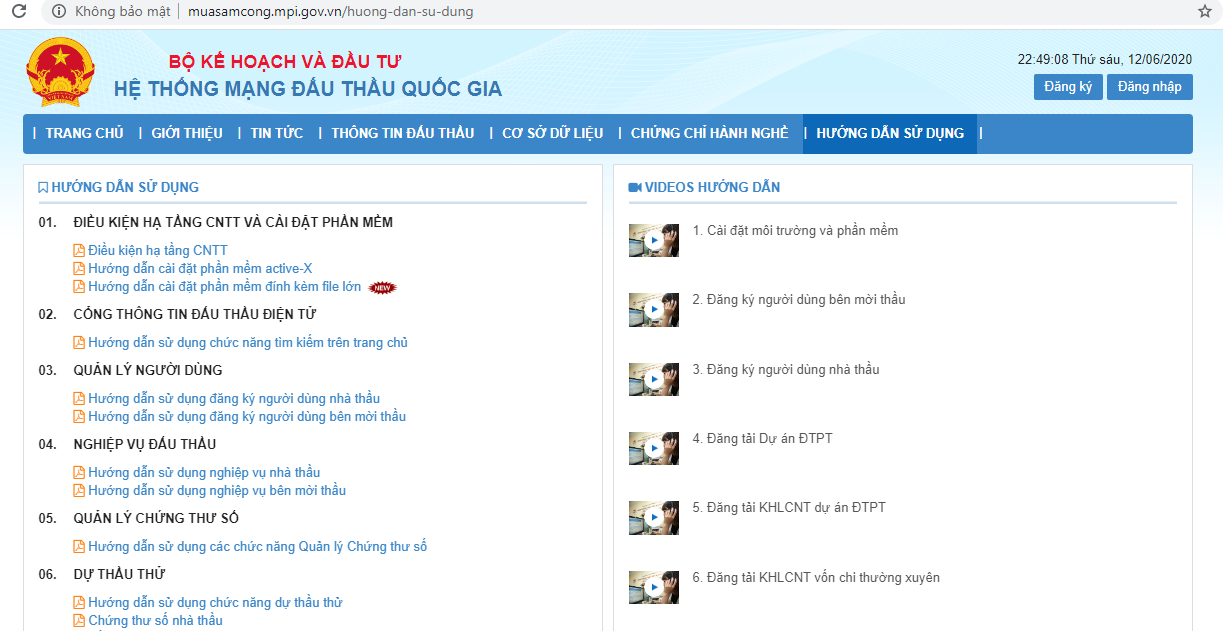The height and width of the screenshot is (631, 1223).
Task: Go to the CHỨNG CHỈ HÀNH NGHỀ menu
Action: [x=709, y=133]
